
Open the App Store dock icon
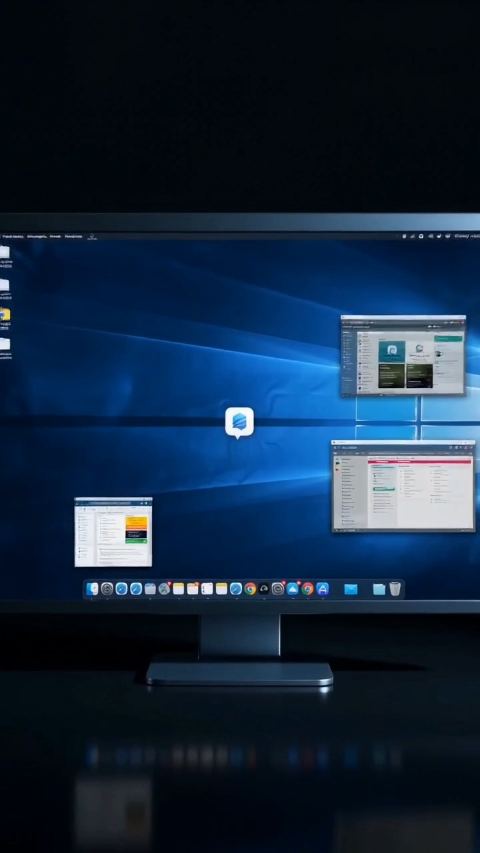[322, 589]
